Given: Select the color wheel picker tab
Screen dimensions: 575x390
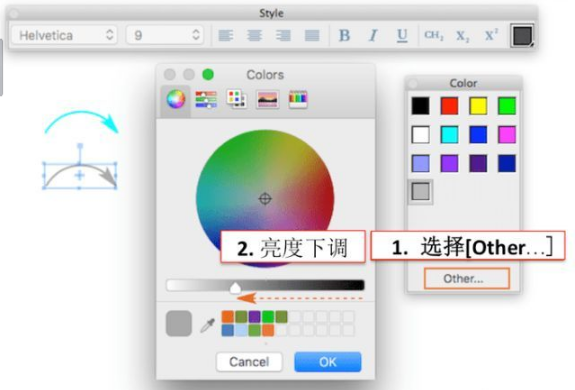Looking at the screenshot, I should coord(176,99).
